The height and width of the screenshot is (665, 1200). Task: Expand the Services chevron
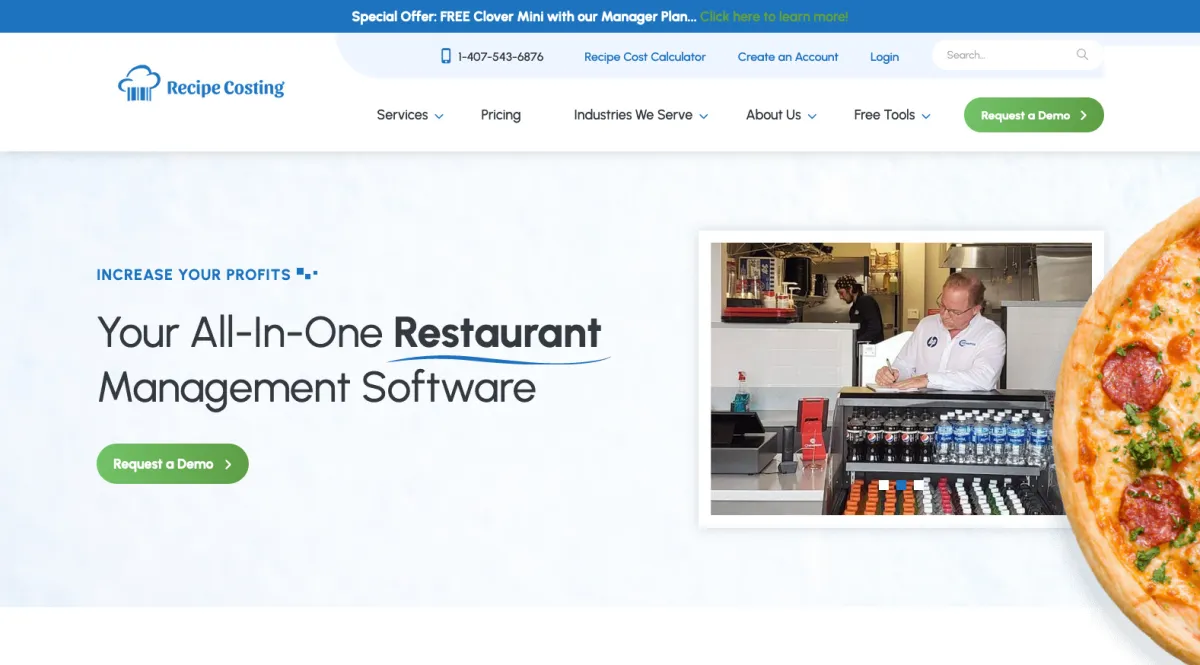pos(439,116)
